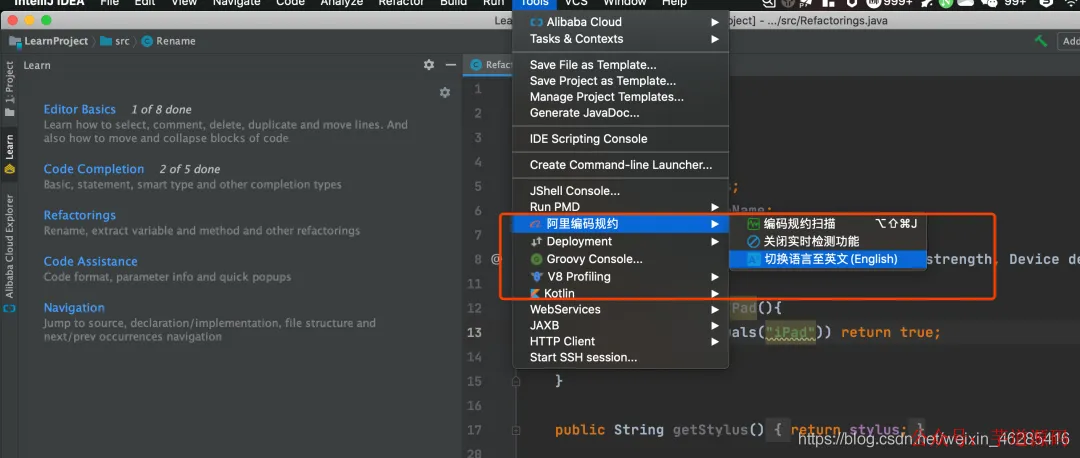Image resolution: width=1080 pixels, height=458 pixels.
Task: Click the Learn panel settings gear icon
Action: [428, 65]
